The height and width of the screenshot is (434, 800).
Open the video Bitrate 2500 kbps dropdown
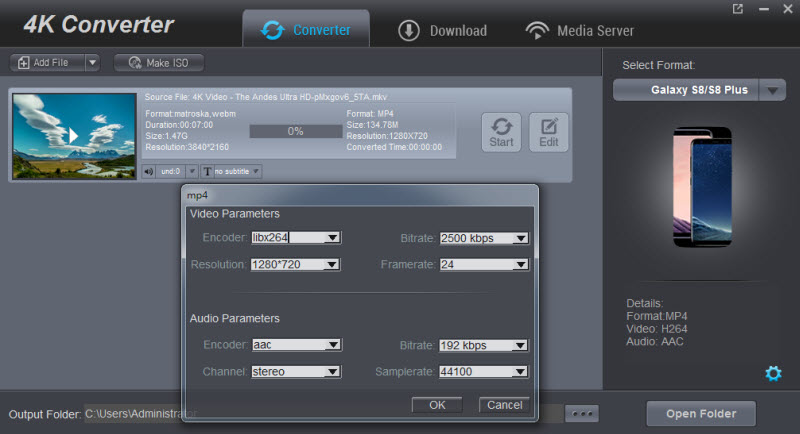(x=519, y=238)
